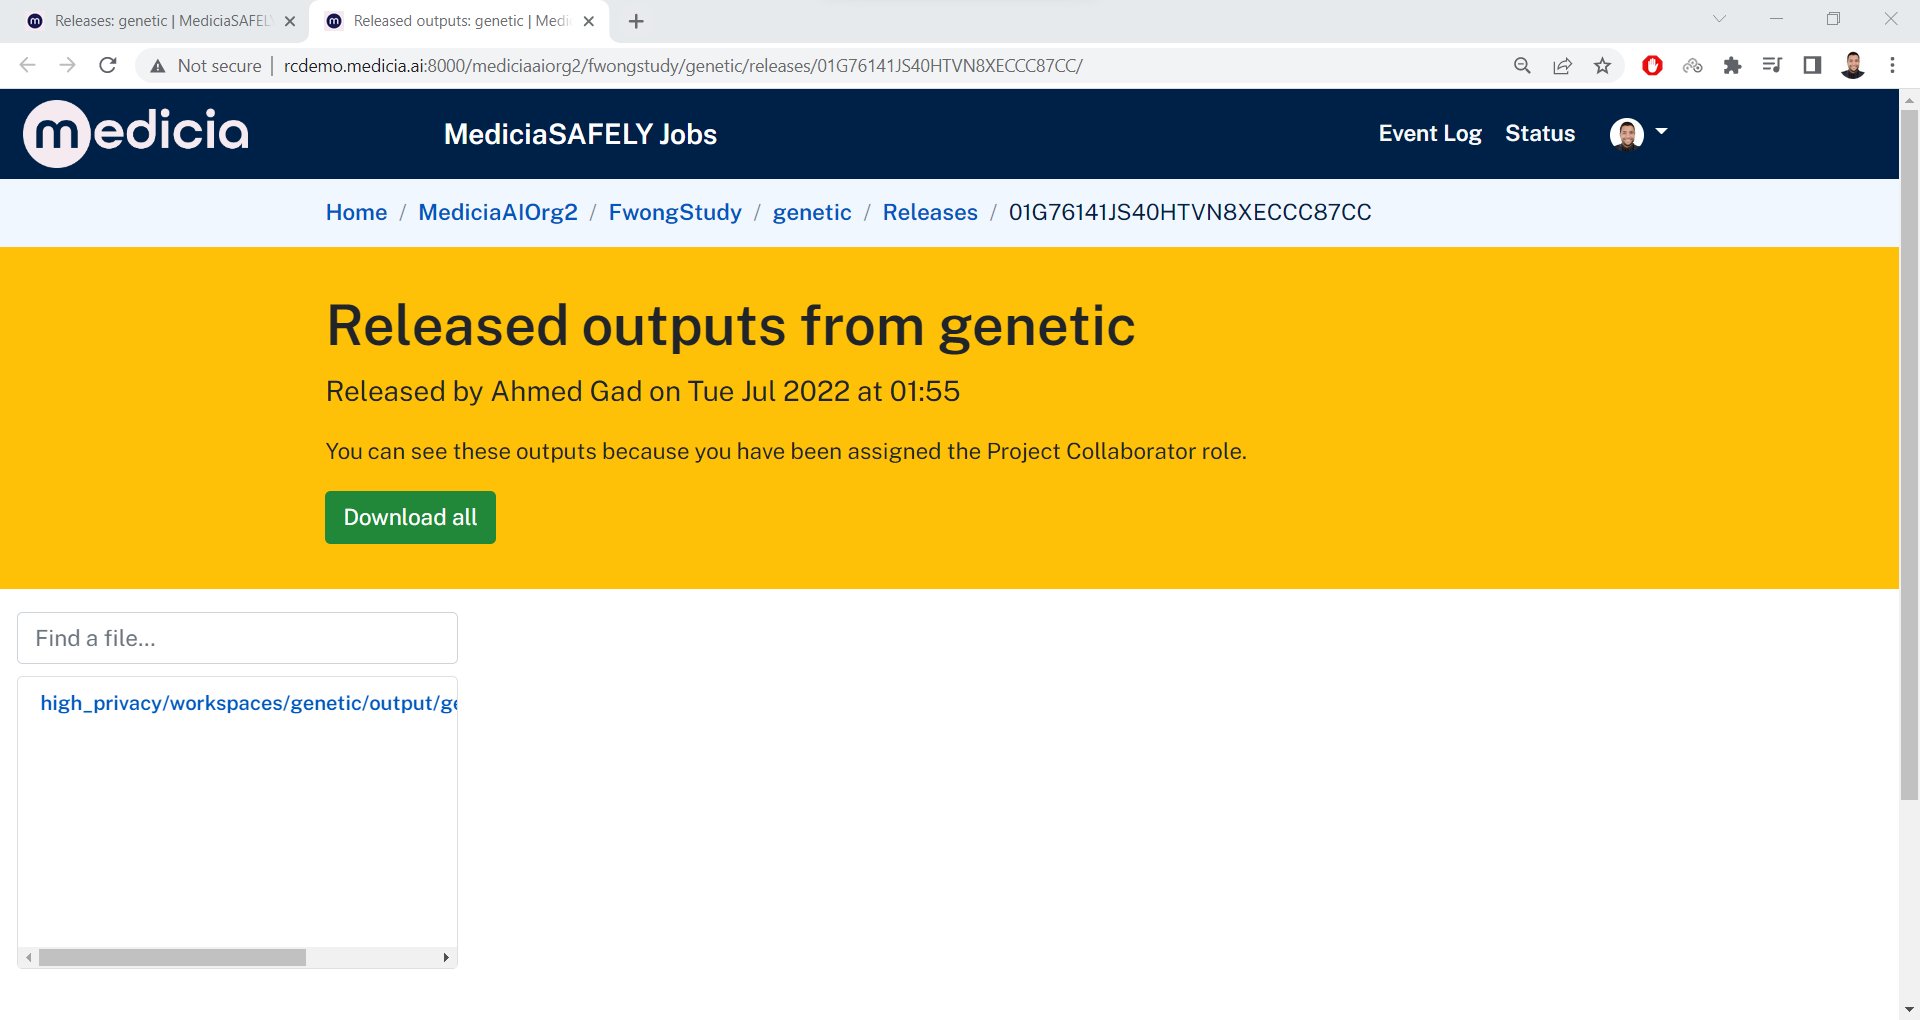Screen dimensions: 1920x1020
Task: Share this page icon
Action: pyautogui.click(x=1562, y=66)
